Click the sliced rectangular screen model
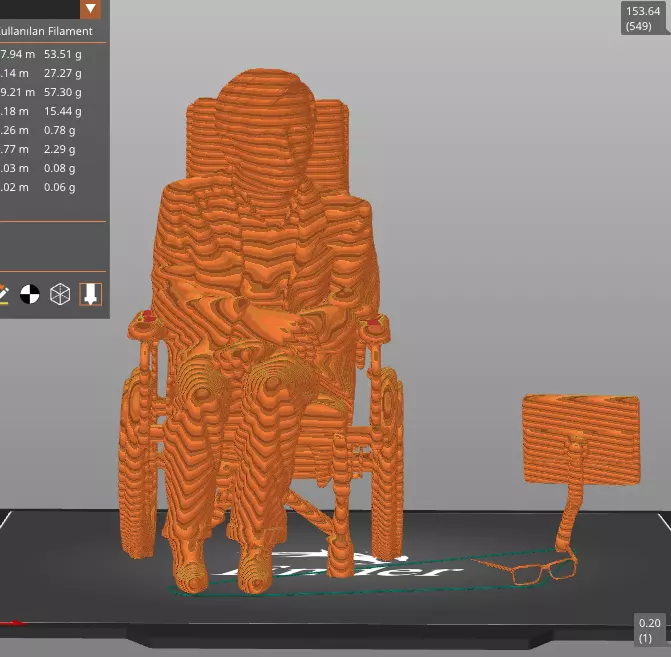Image resolution: width=671 pixels, height=657 pixels. tap(581, 439)
